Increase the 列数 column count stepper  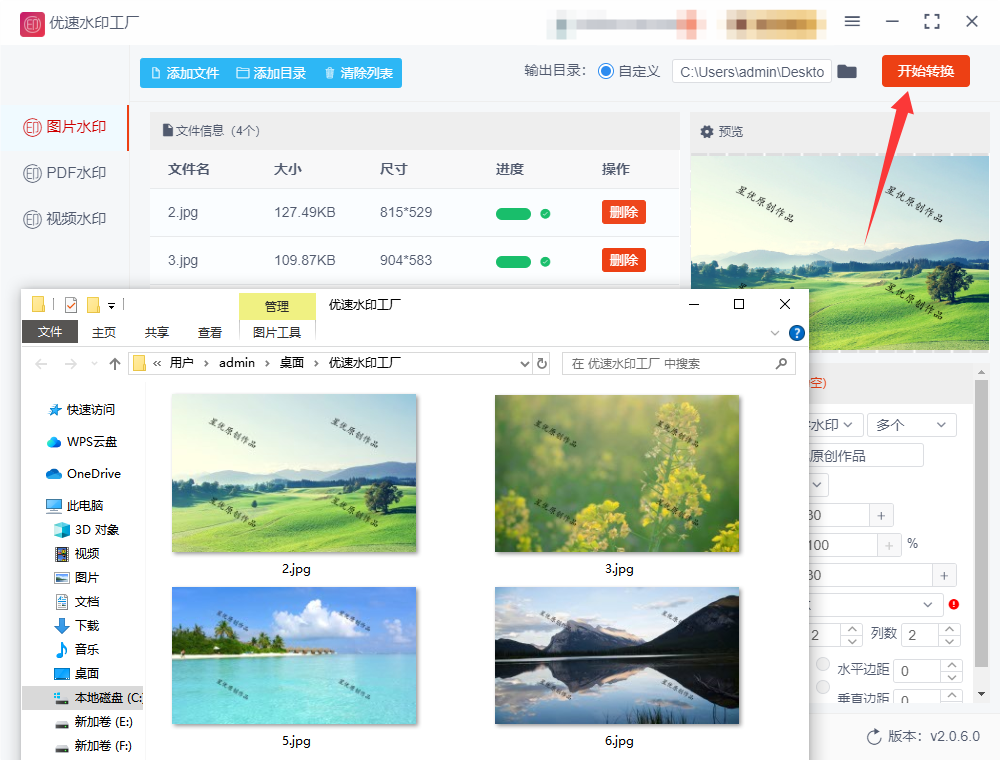[x=950, y=629]
